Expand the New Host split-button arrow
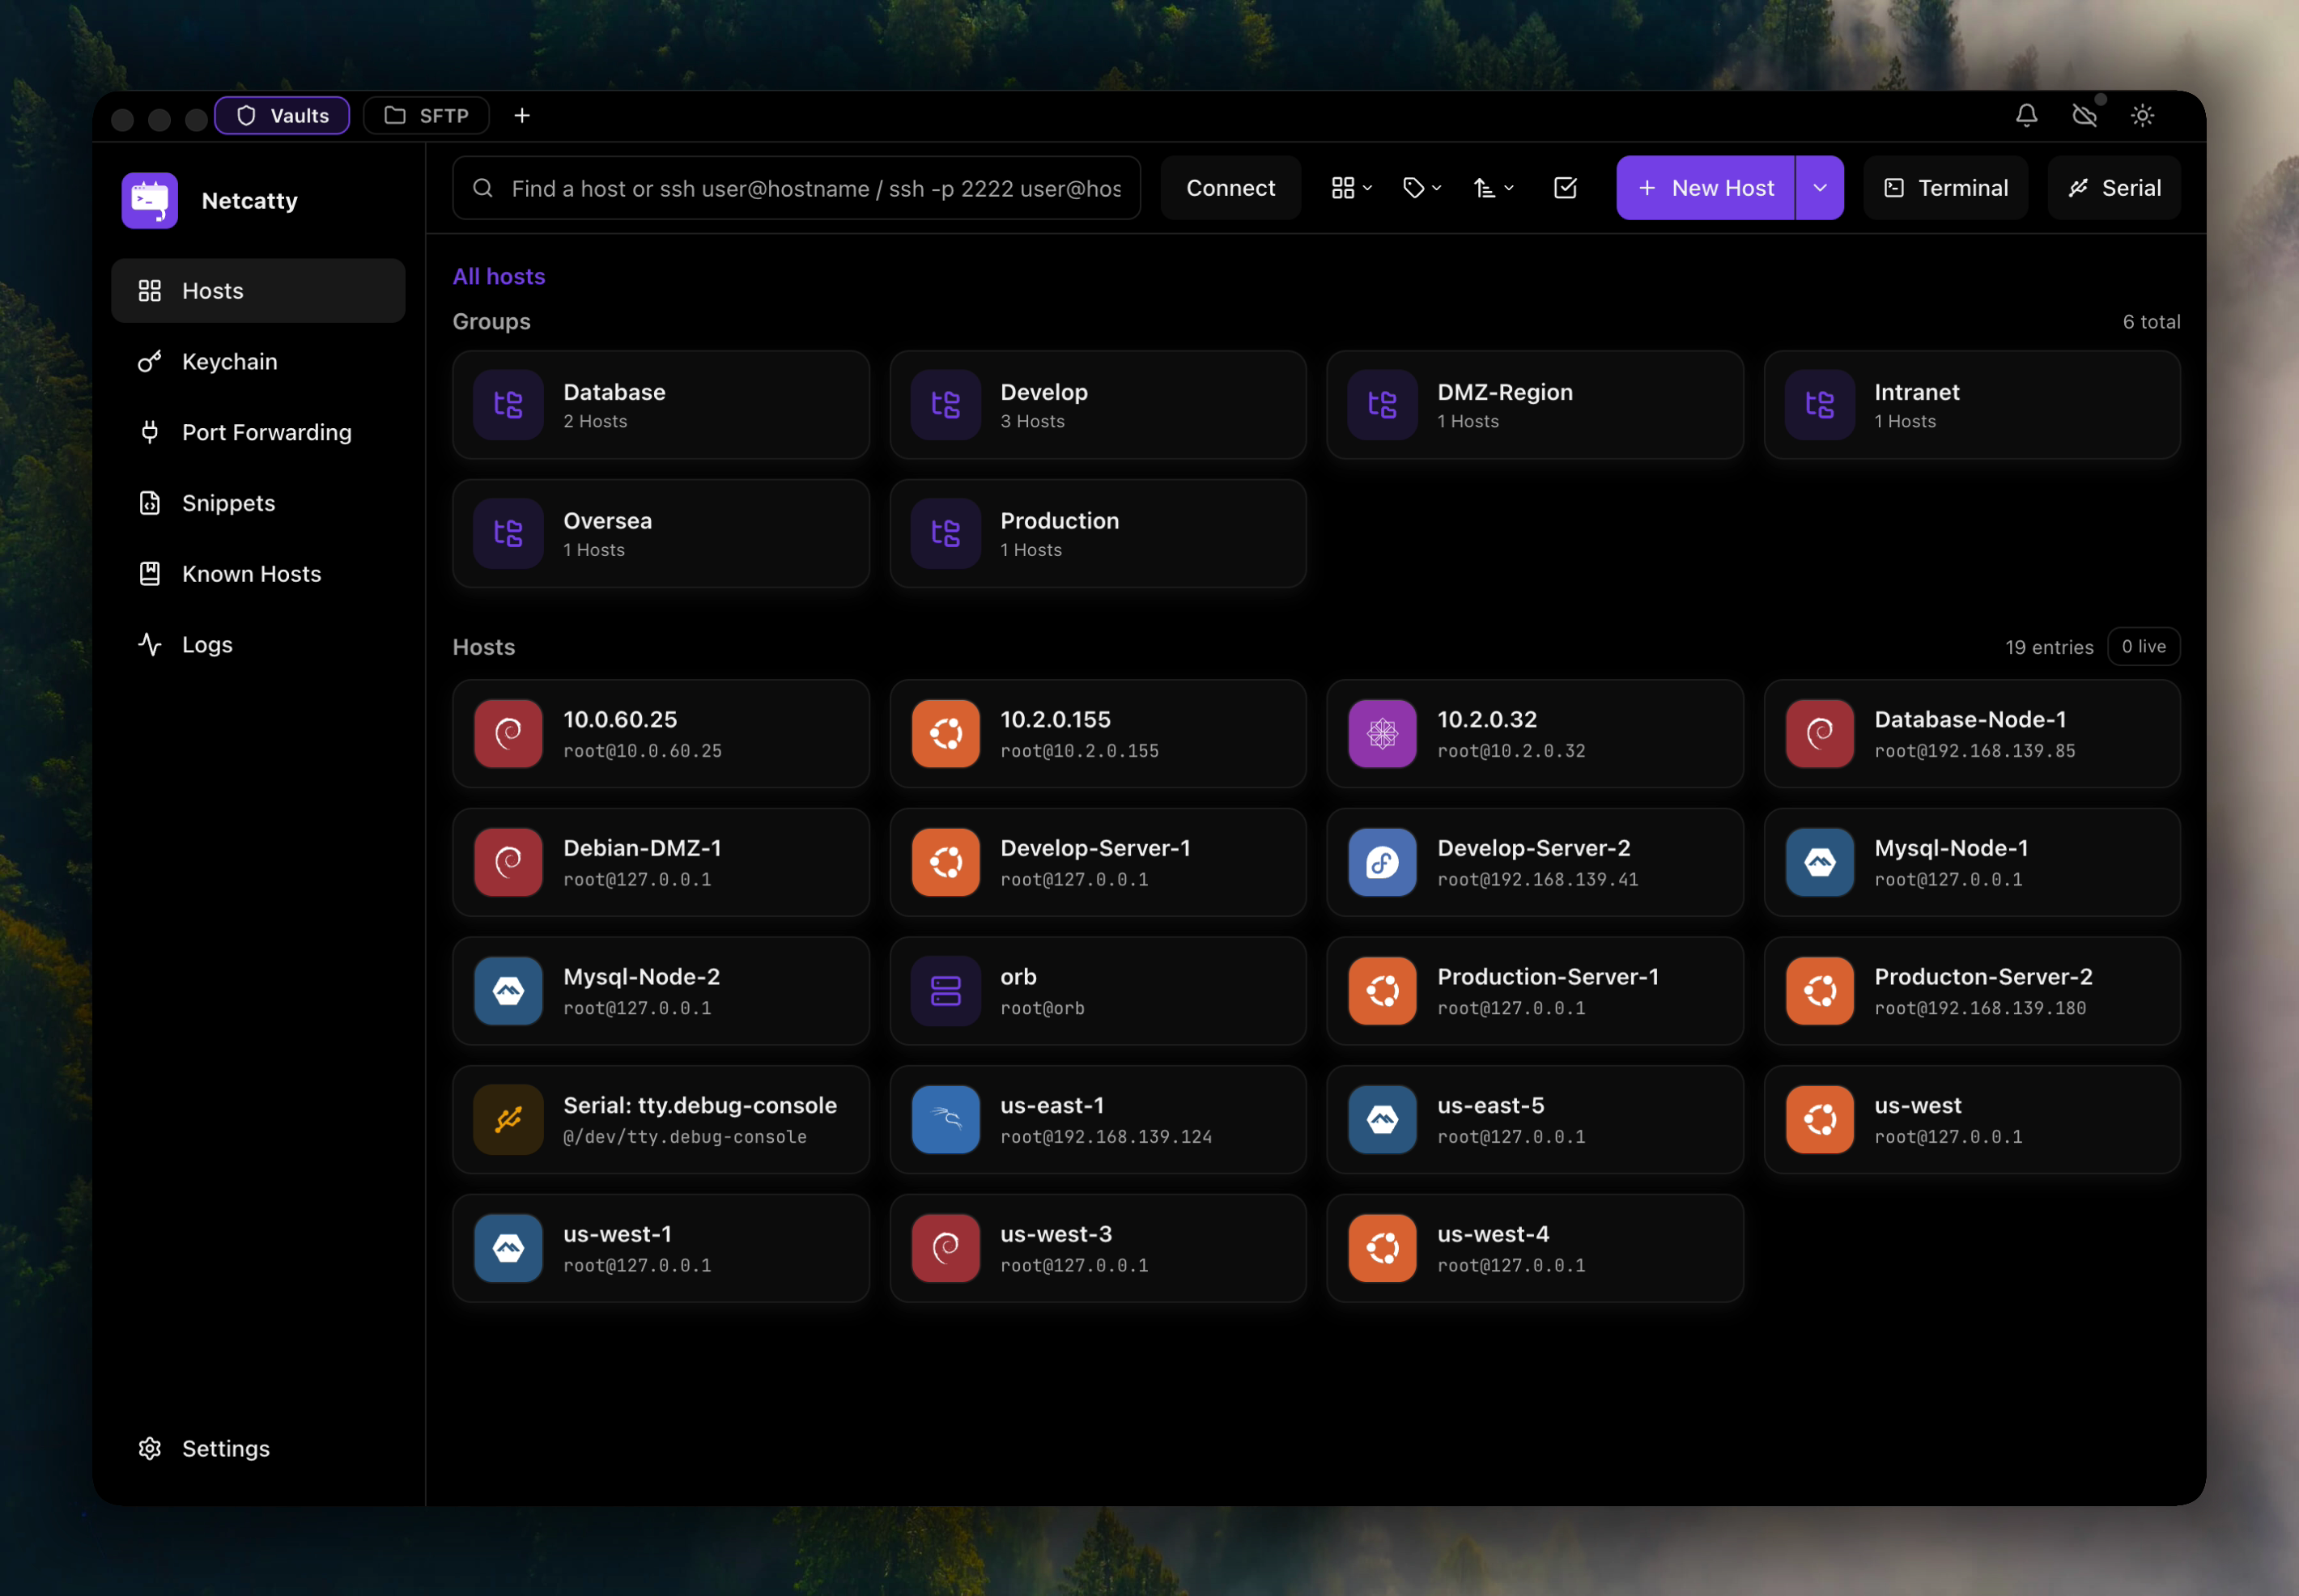2299x1596 pixels. 1819,188
